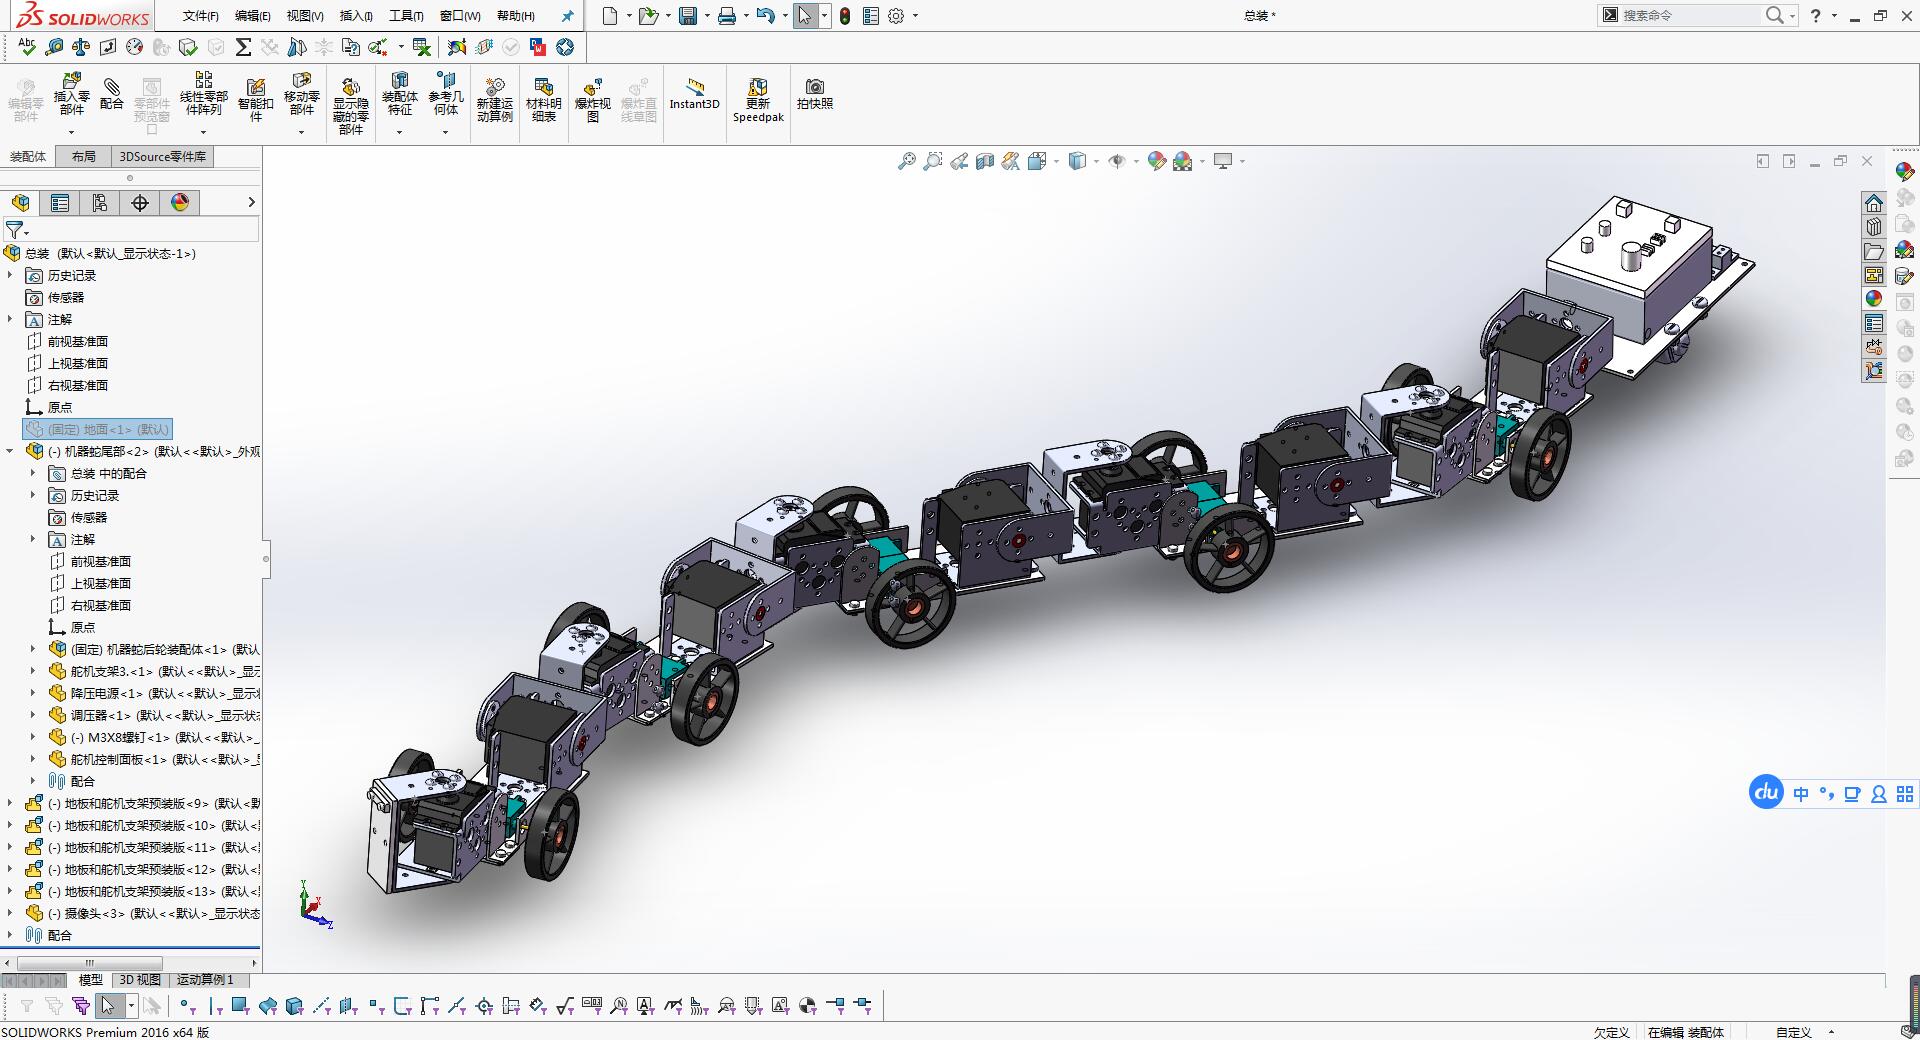Open the DimXpertManager tab icon
1920x1040 pixels.
(x=140, y=203)
